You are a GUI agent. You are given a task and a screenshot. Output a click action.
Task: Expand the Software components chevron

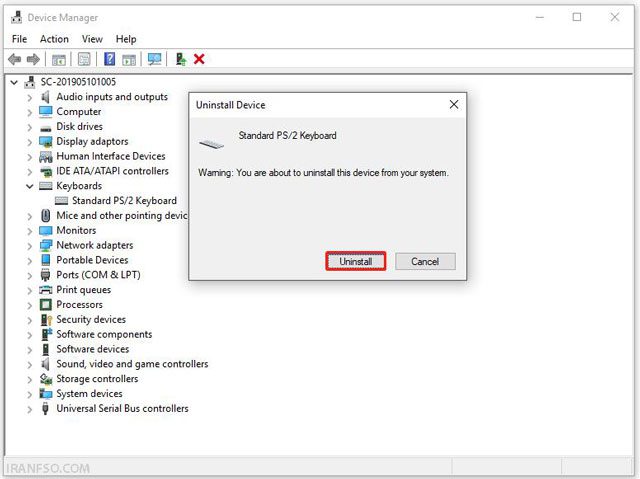click(x=29, y=335)
